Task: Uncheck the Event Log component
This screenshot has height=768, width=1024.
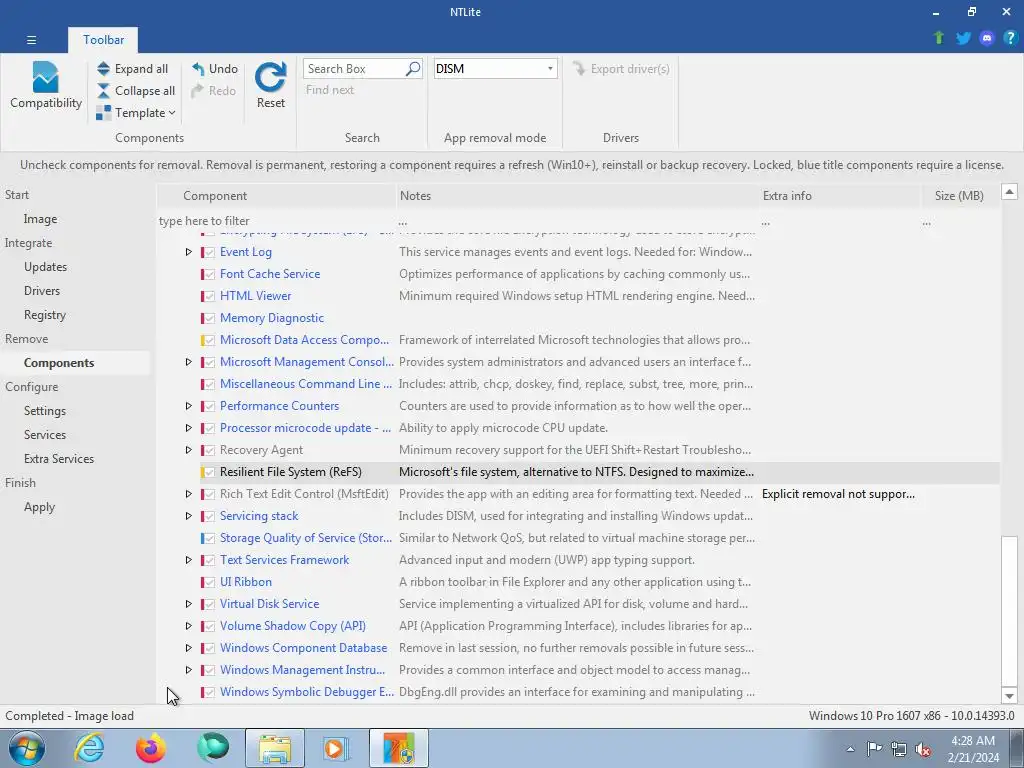Action: [209, 253]
